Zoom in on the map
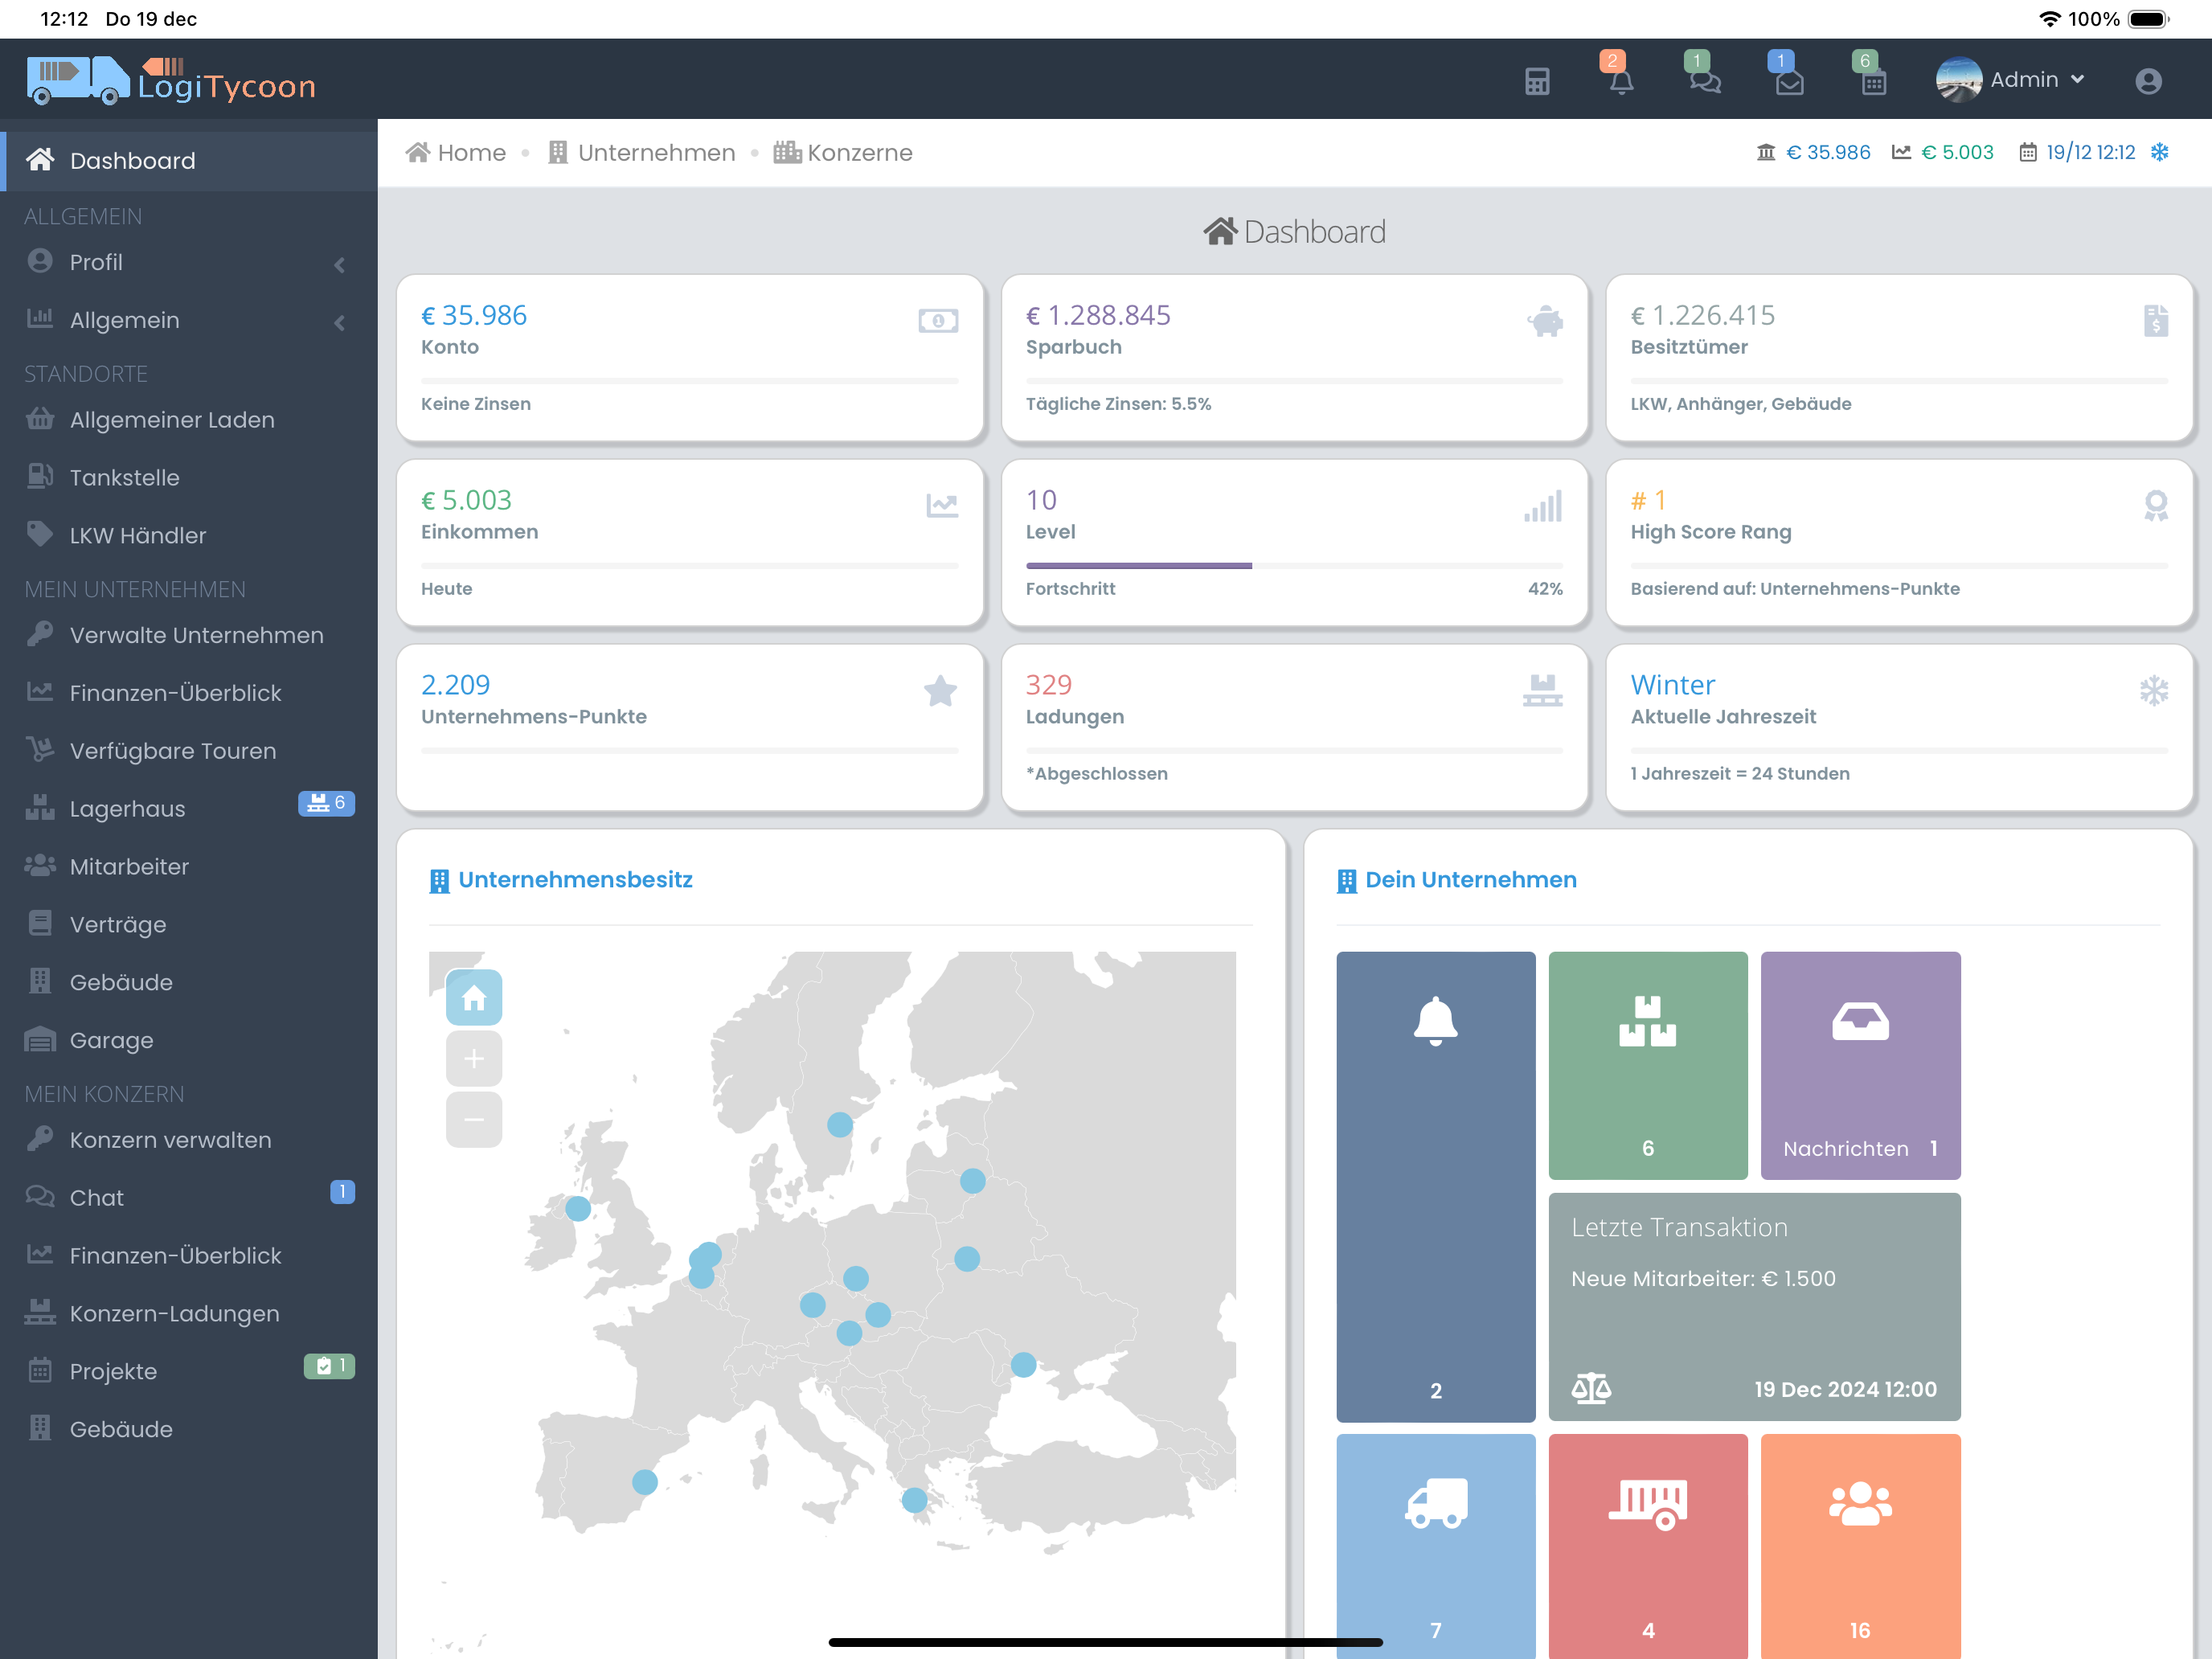 pyautogui.click(x=474, y=1058)
